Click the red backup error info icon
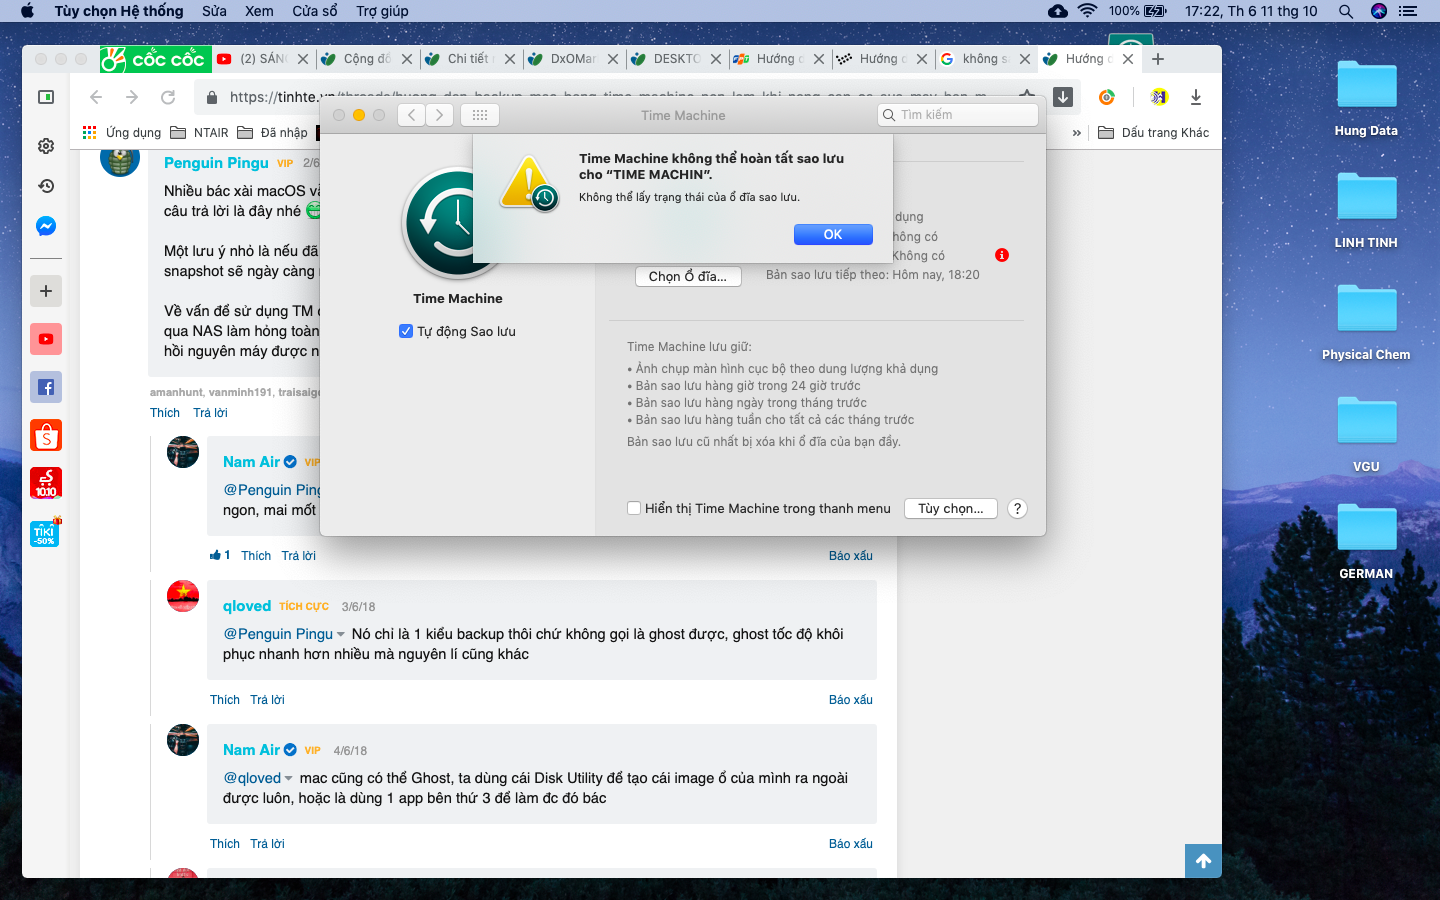This screenshot has width=1440, height=900. click(1002, 255)
